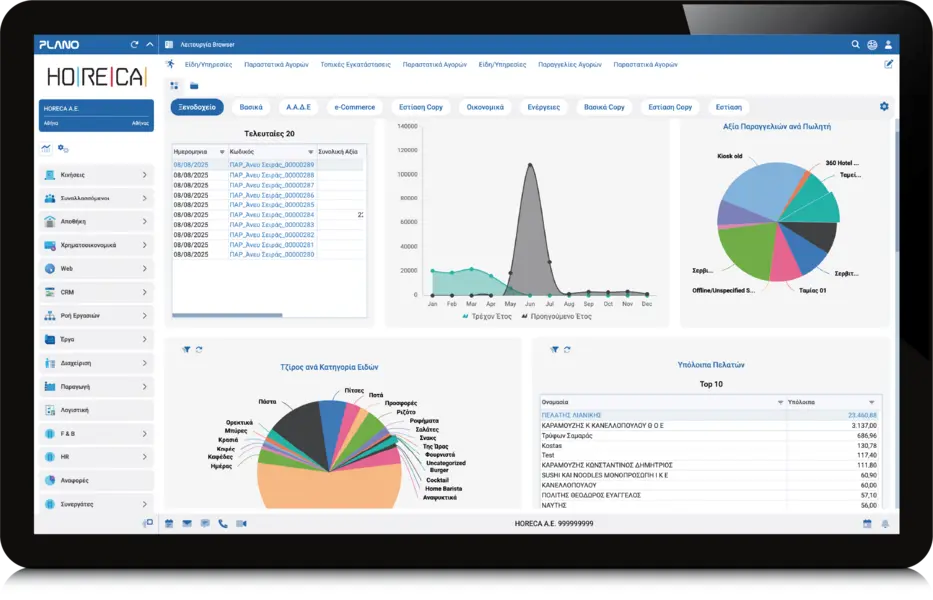Switch to dashboard tiles view icon
933x600 pixels.
[x=174, y=86]
